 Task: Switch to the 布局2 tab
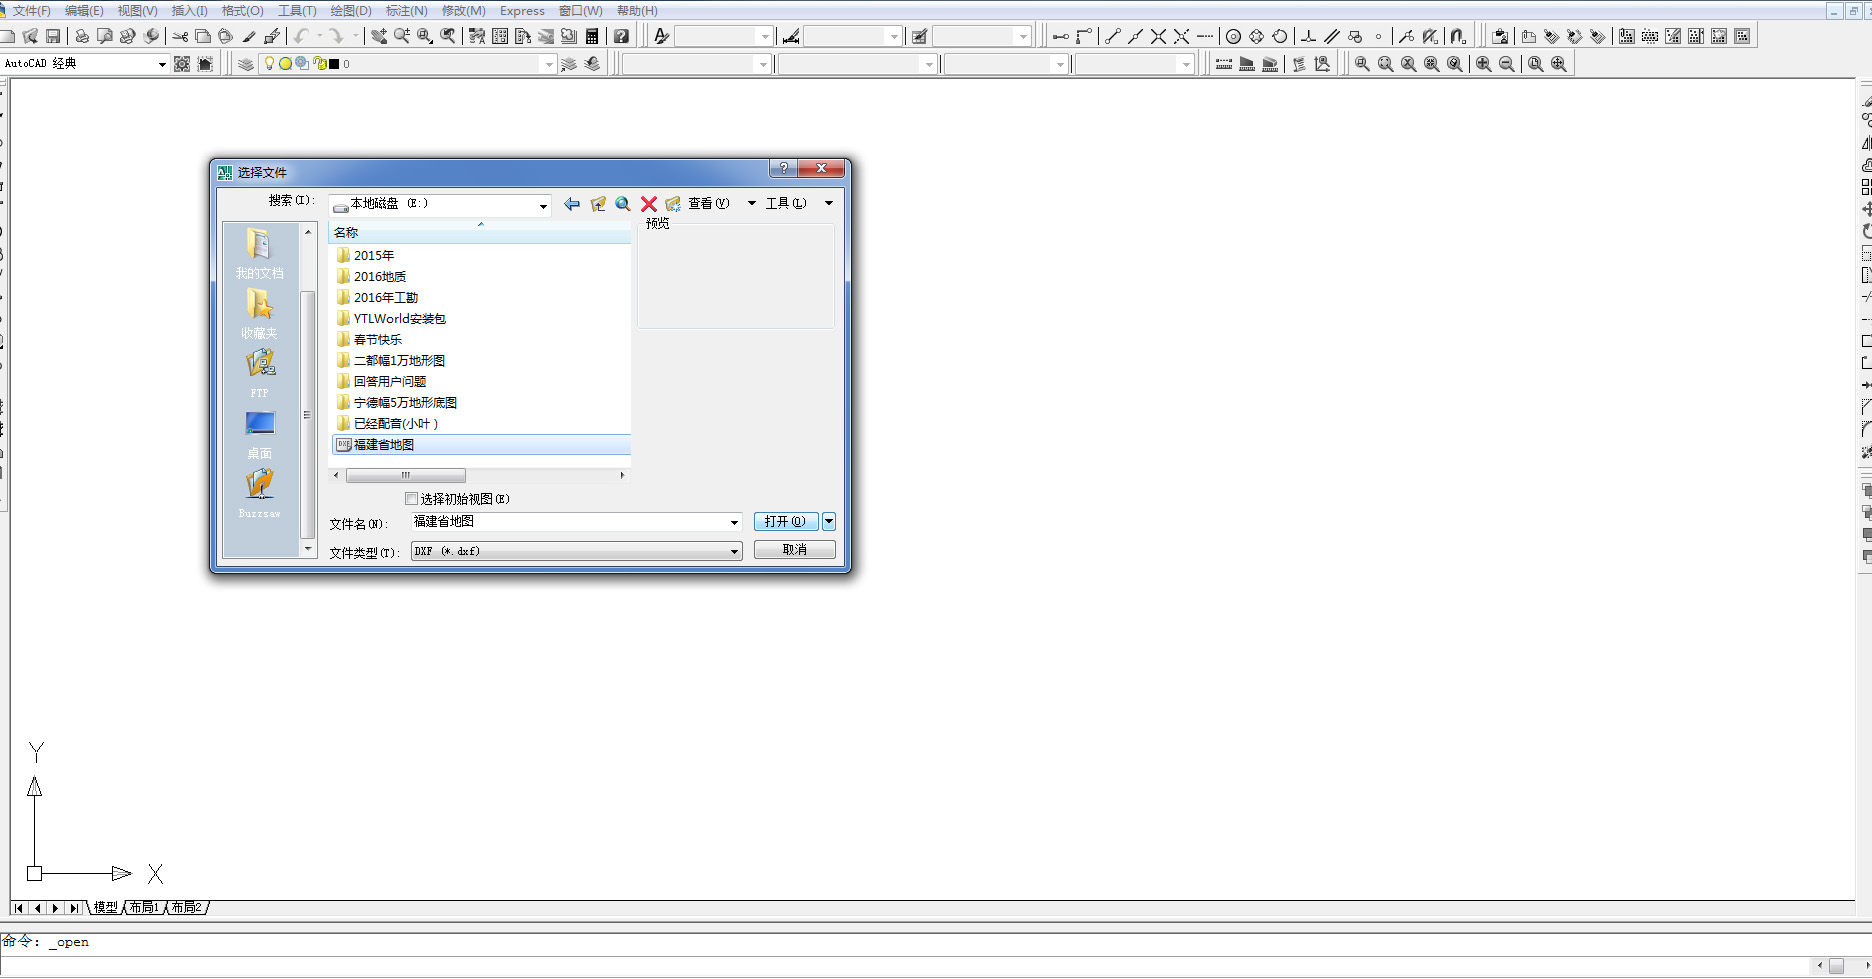(186, 908)
